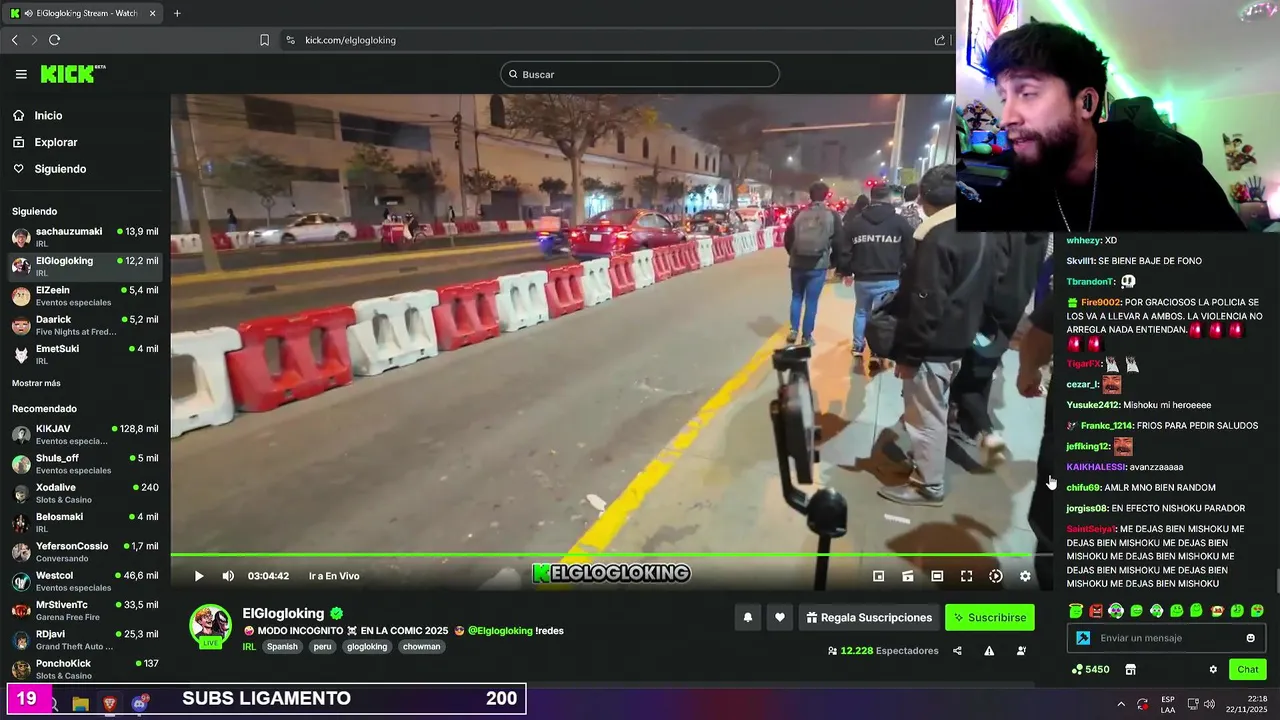Viewport: 1280px width, 720px height.
Task: Mute the stream with the speaker icon
Action: pos(228,576)
